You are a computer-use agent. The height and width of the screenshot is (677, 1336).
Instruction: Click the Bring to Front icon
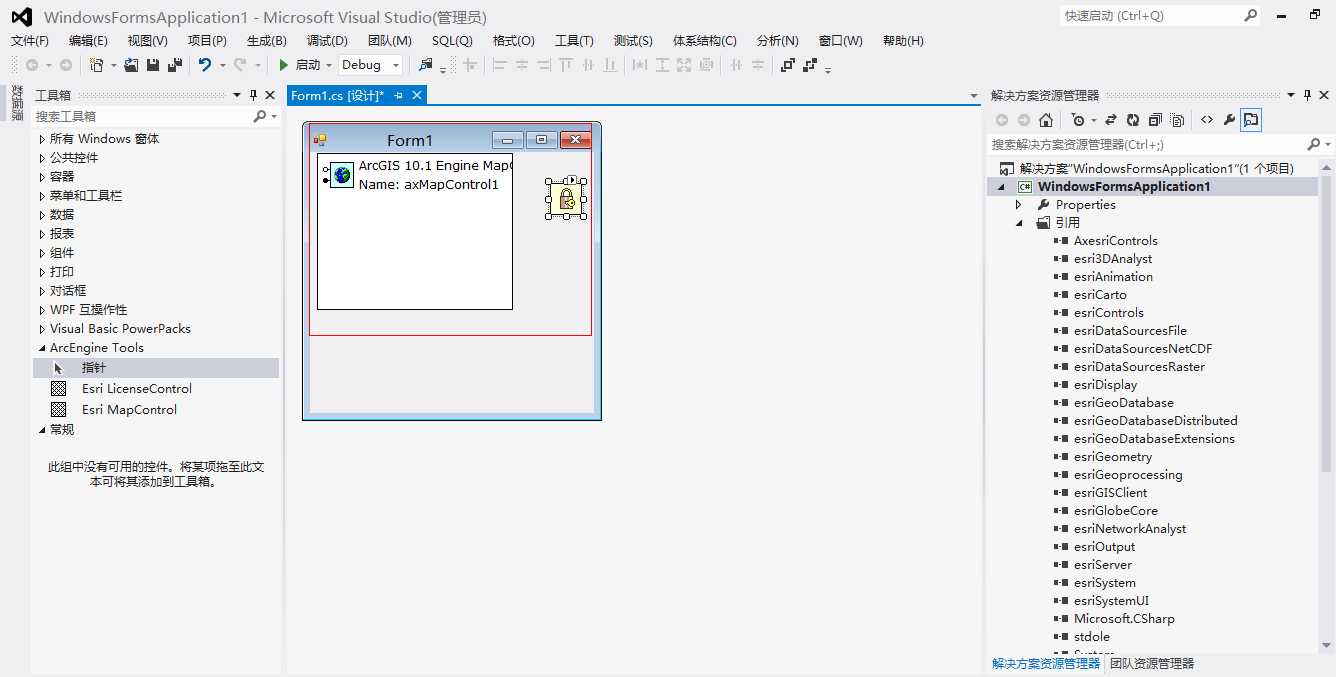(788, 65)
